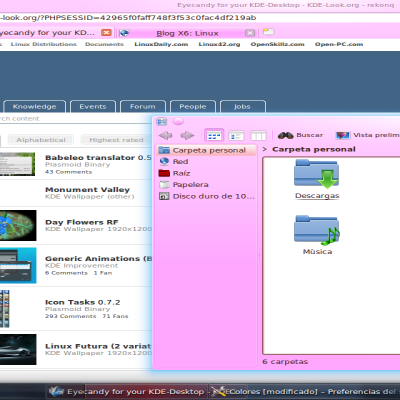Image resolution: width=400 pixels, height=400 pixels.
Task: Click 43 Comments under Babeleo translator
Action: pos(68,172)
